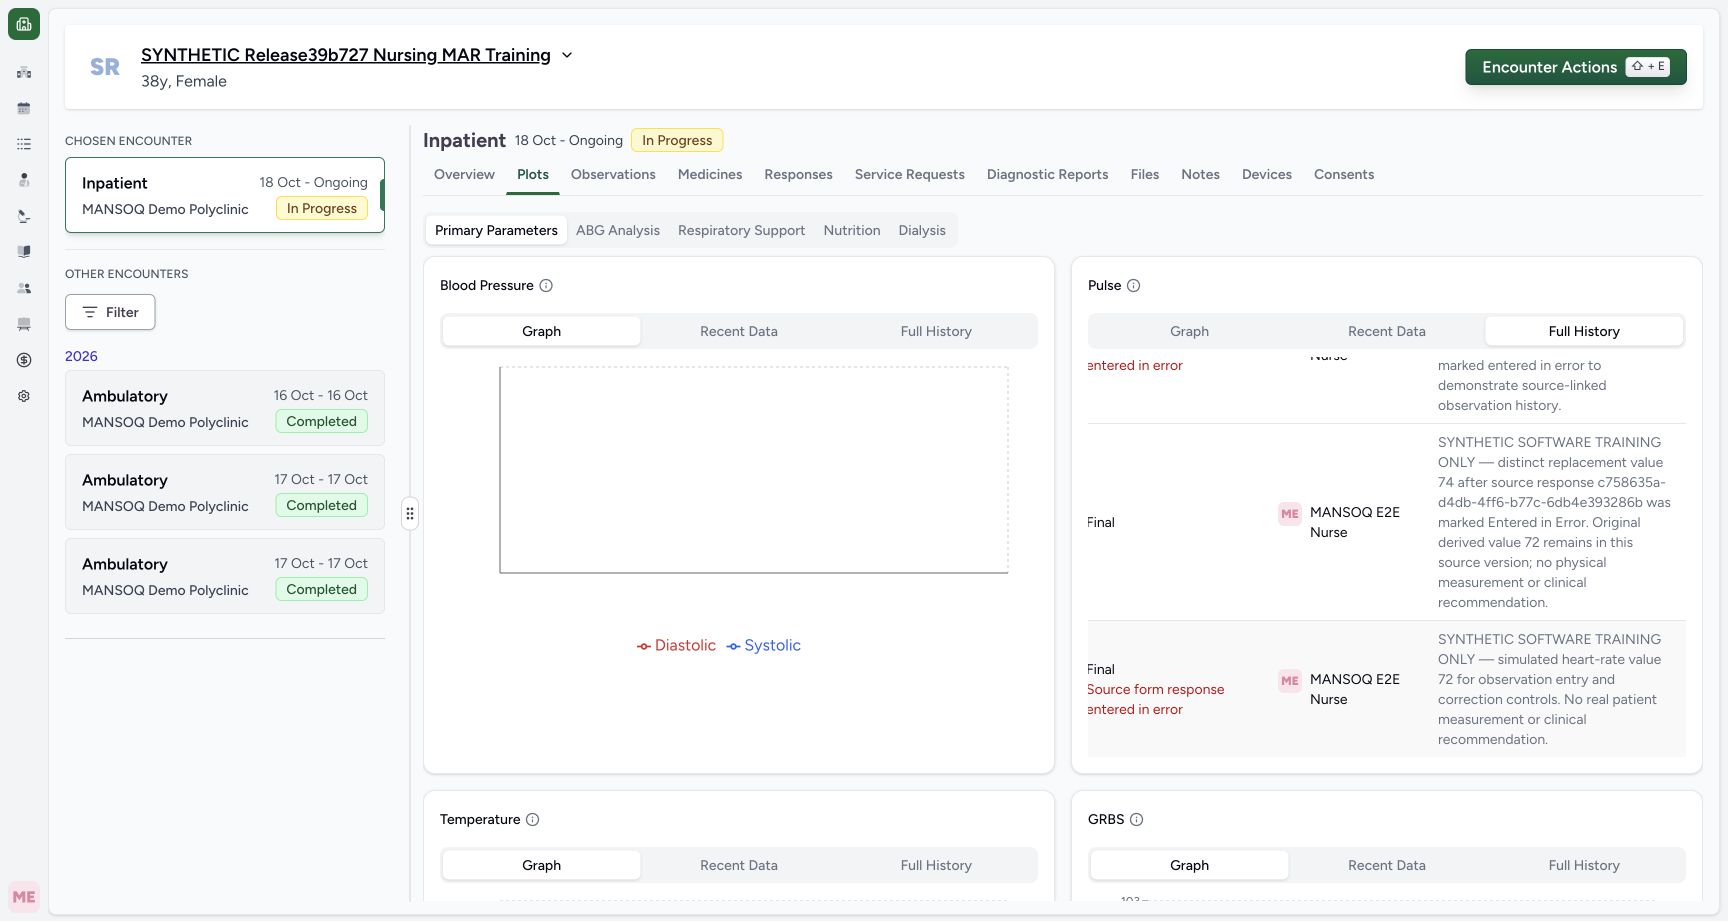Toggle the Diastolic legend series
Image resolution: width=1728 pixels, height=921 pixels.
(676, 646)
